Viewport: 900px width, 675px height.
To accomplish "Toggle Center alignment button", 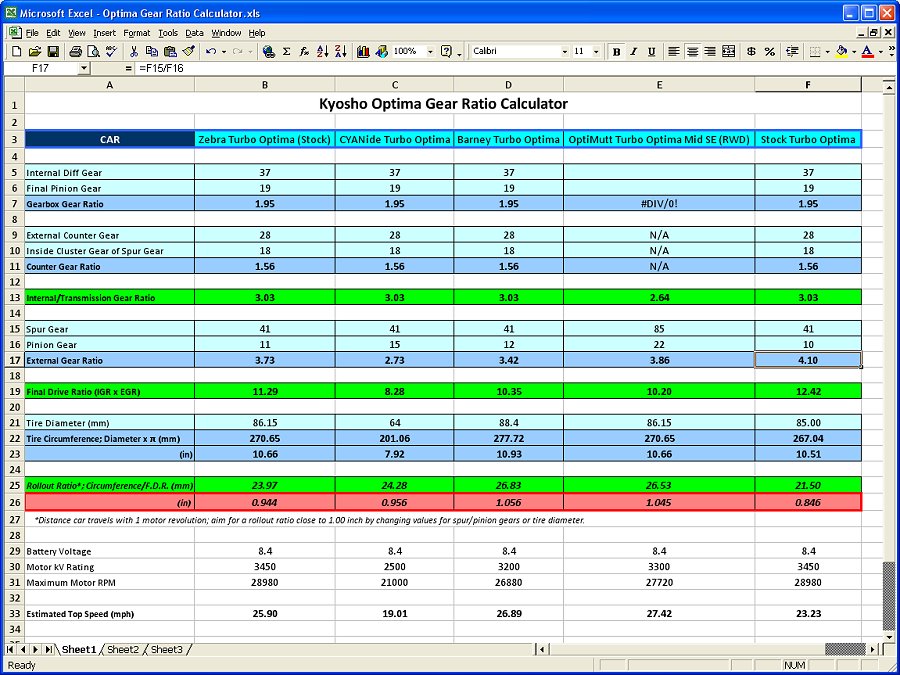I will point(692,52).
